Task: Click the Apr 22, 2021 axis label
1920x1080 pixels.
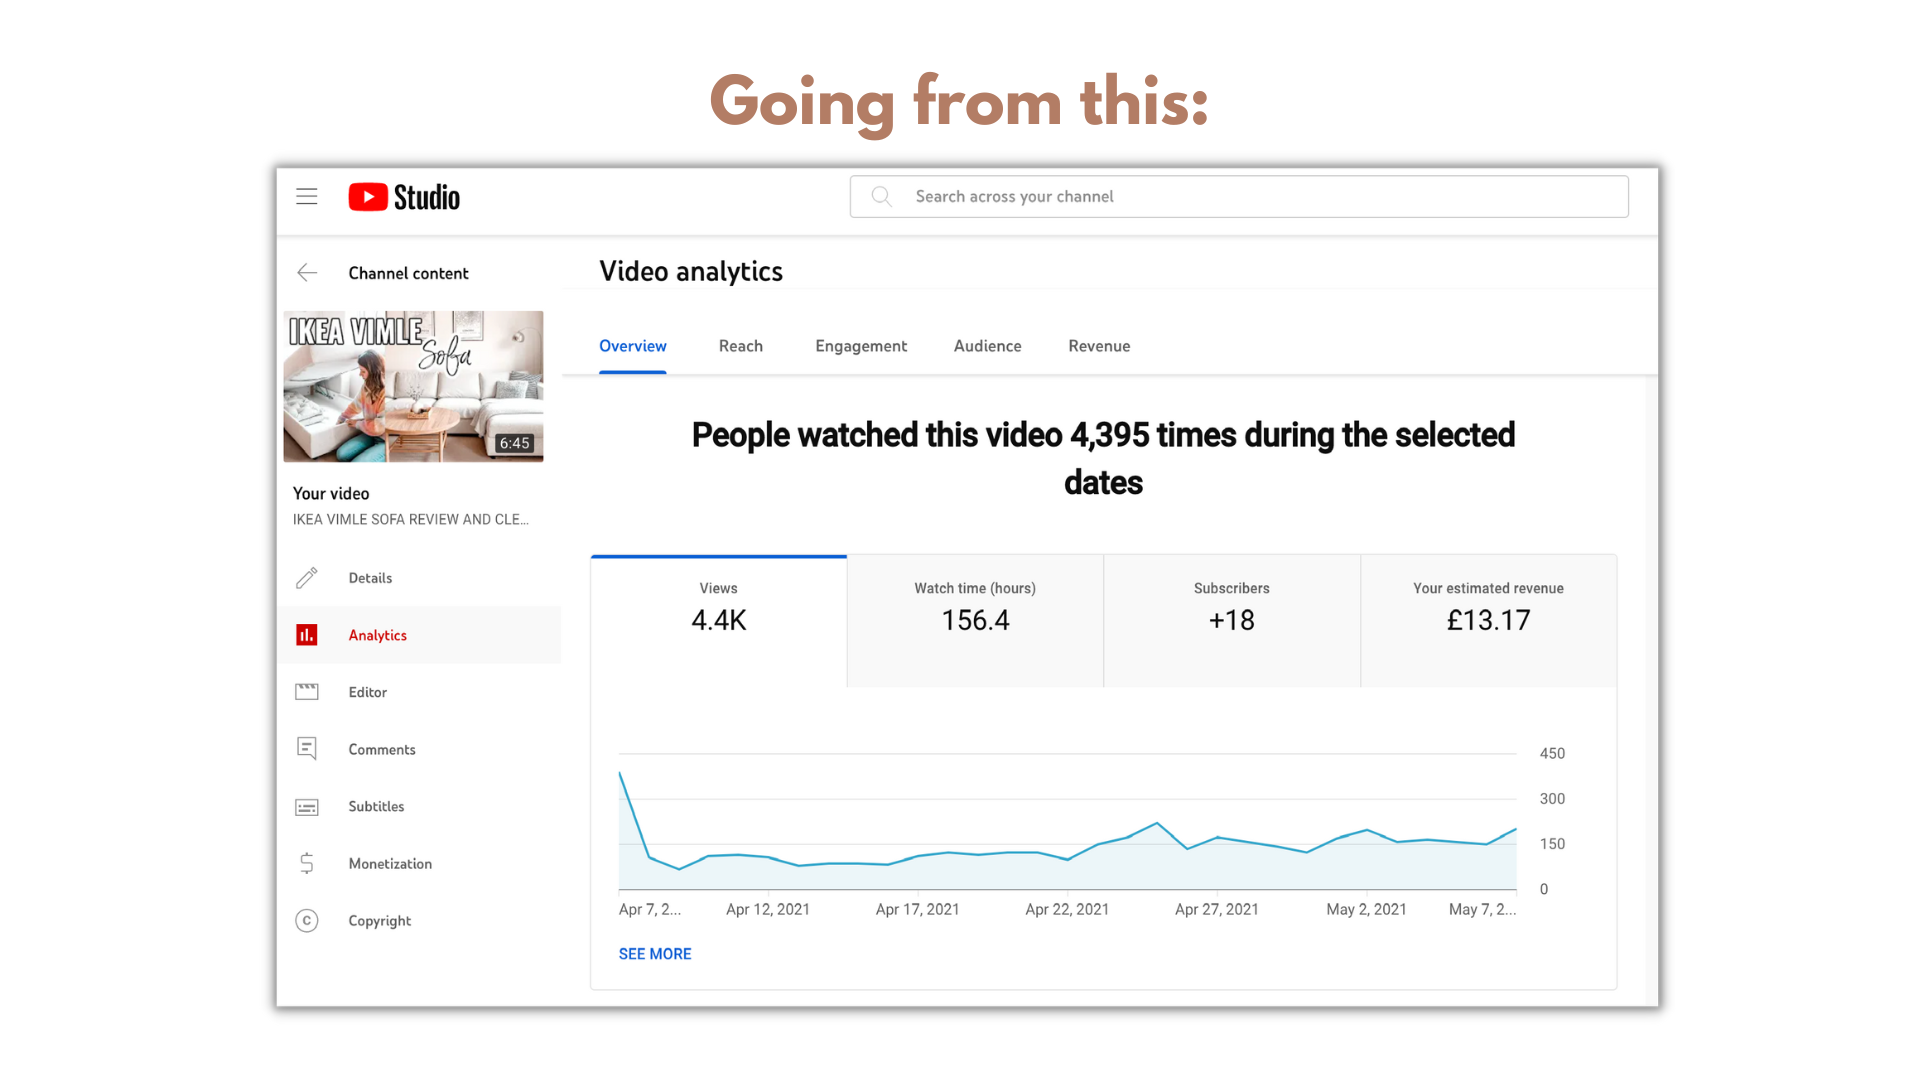Action: [x=1067, y=909]
